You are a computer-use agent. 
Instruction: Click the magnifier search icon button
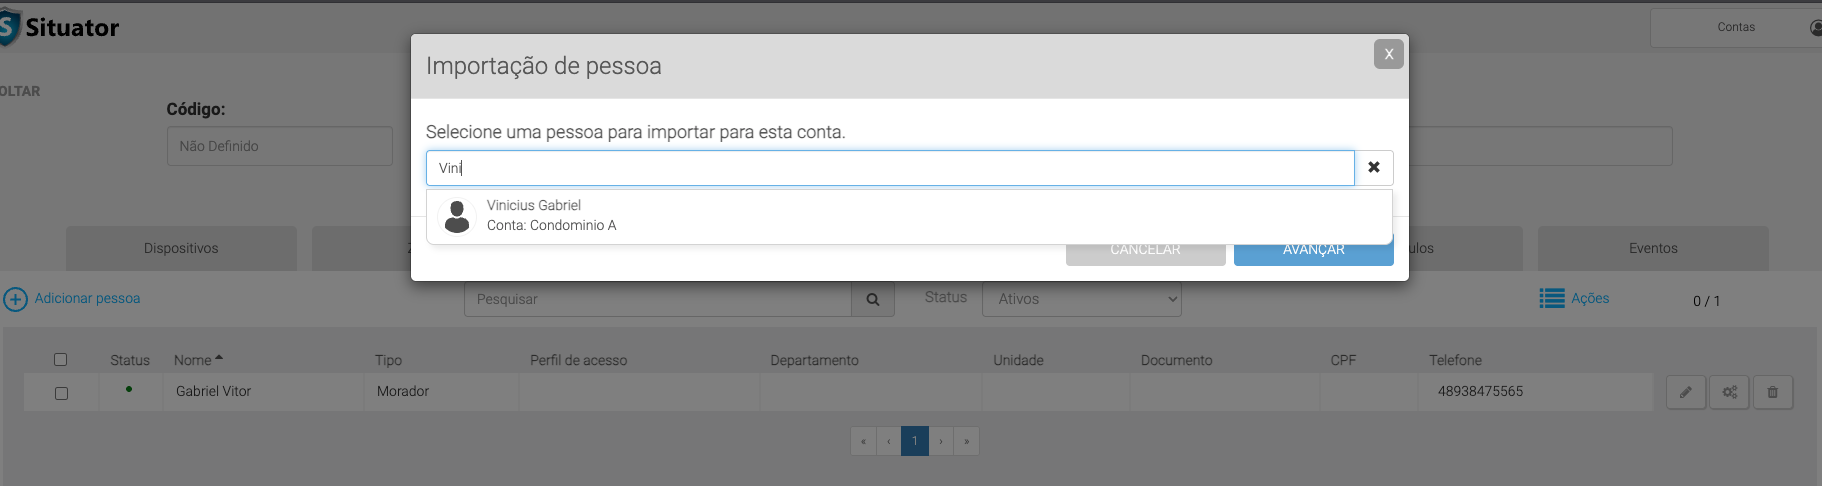click(873, 299)
